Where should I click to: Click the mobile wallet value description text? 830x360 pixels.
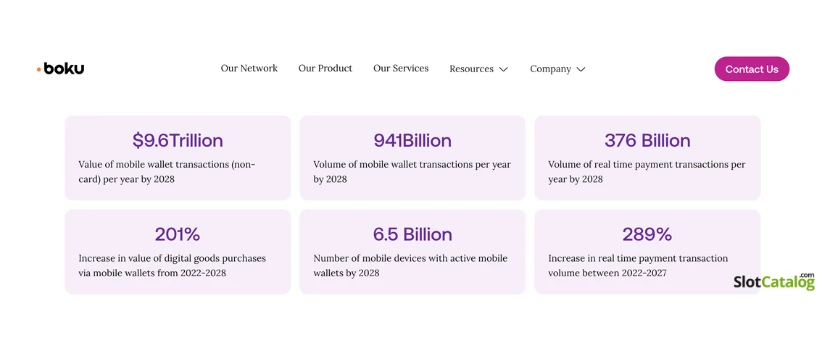pyautogui.click(x=167, y=172)
